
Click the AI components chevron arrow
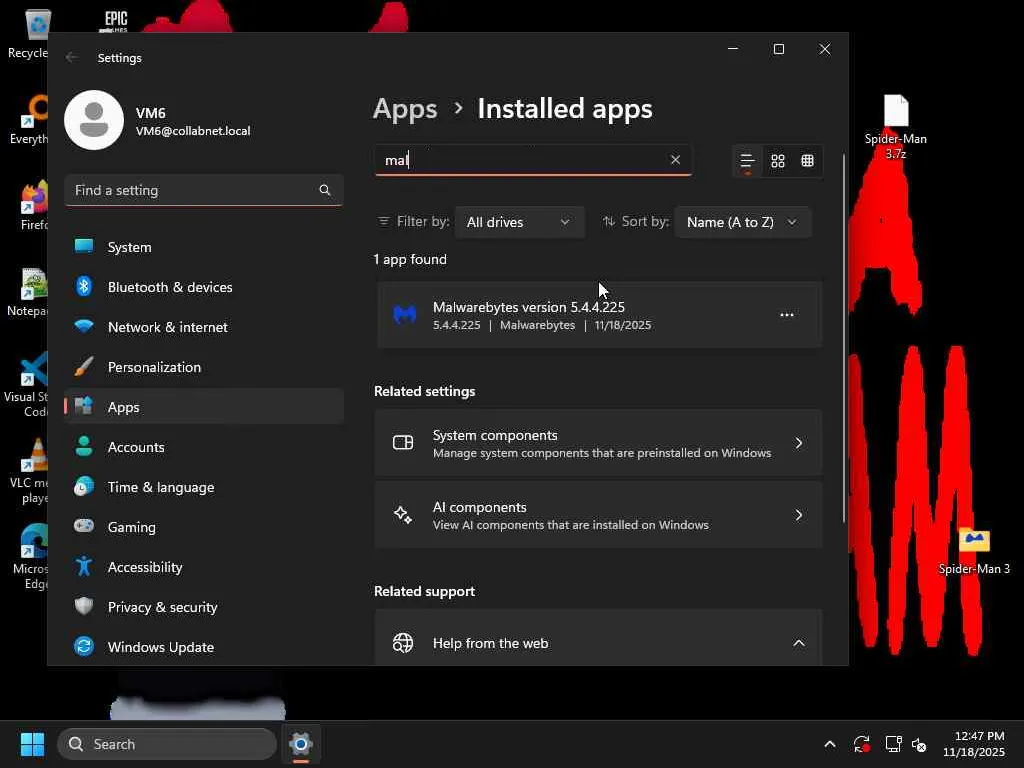click(798, 515)
